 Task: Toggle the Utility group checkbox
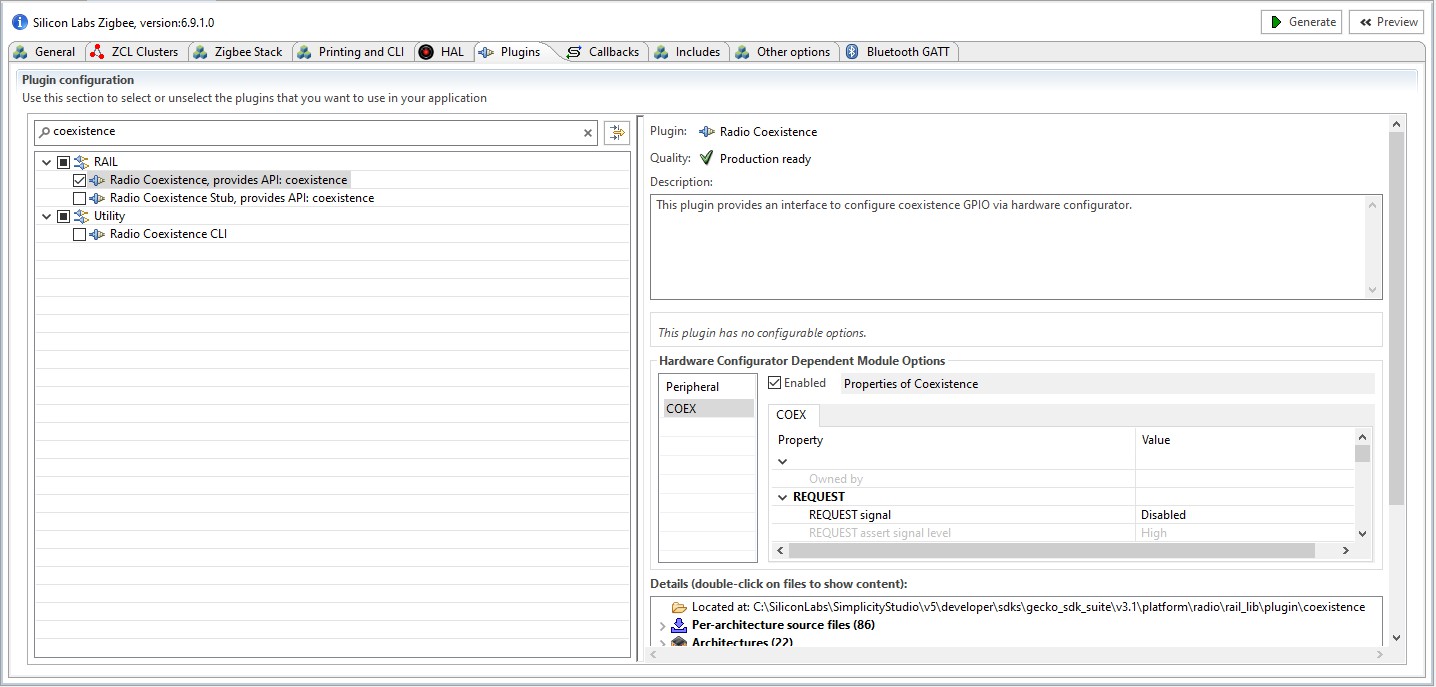[x=63, y=216]
